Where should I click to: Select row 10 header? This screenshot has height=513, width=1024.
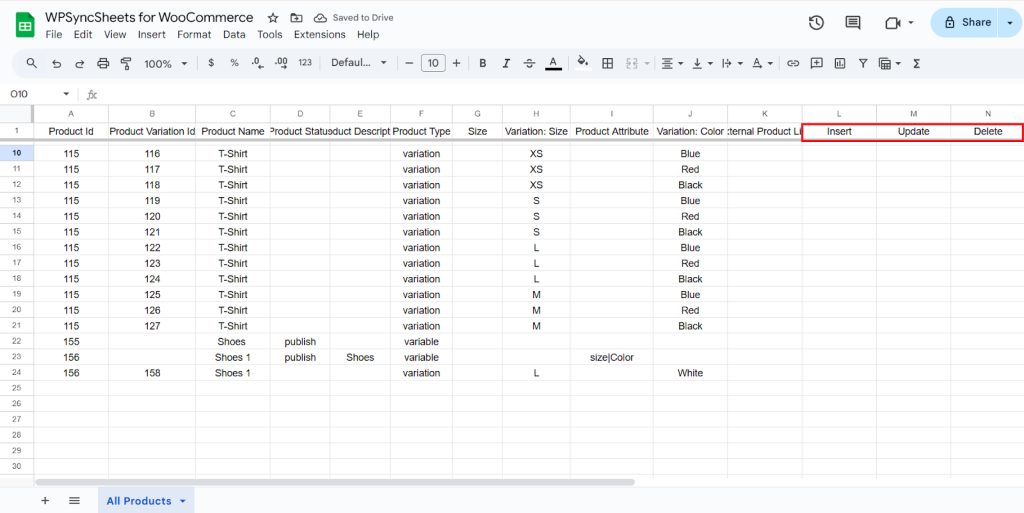point(16,153)
